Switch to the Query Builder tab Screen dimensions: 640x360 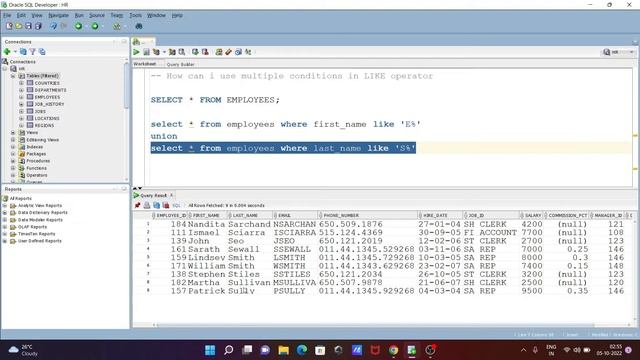click(180, 64)
